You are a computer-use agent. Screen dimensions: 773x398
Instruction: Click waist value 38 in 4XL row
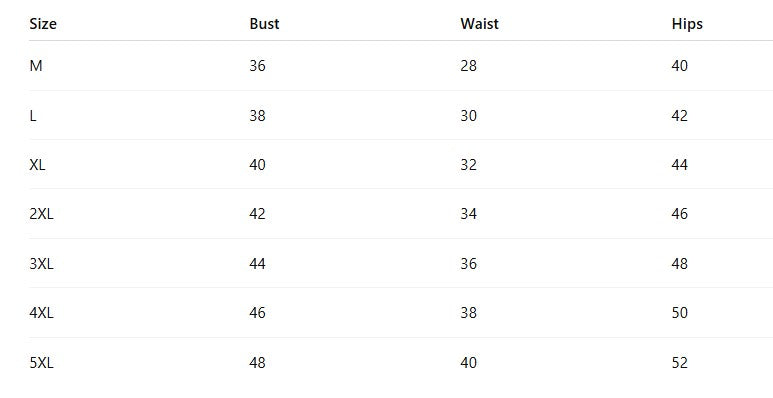click(468, 313)
